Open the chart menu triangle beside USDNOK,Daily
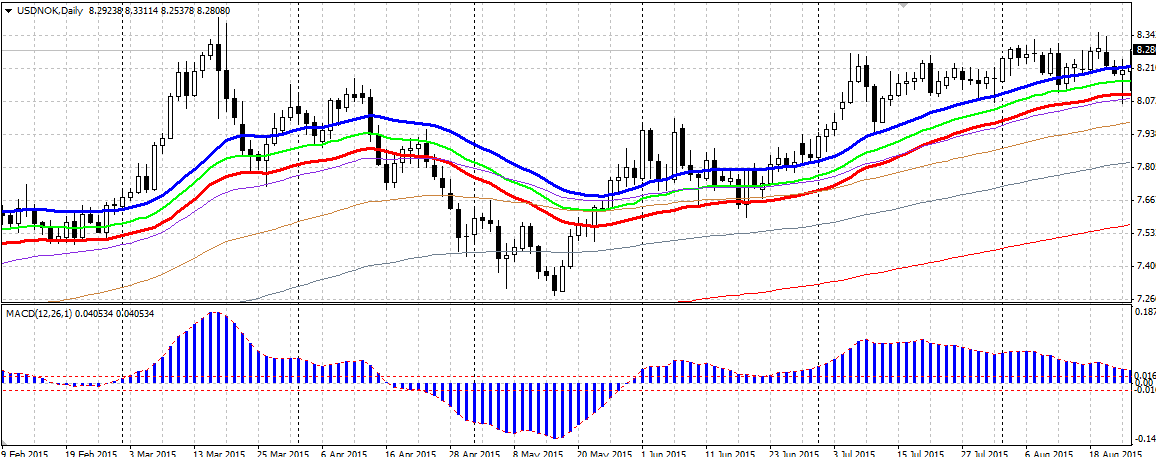The width and height of the screenshot is (1156, 466). [x=9, y=10]
